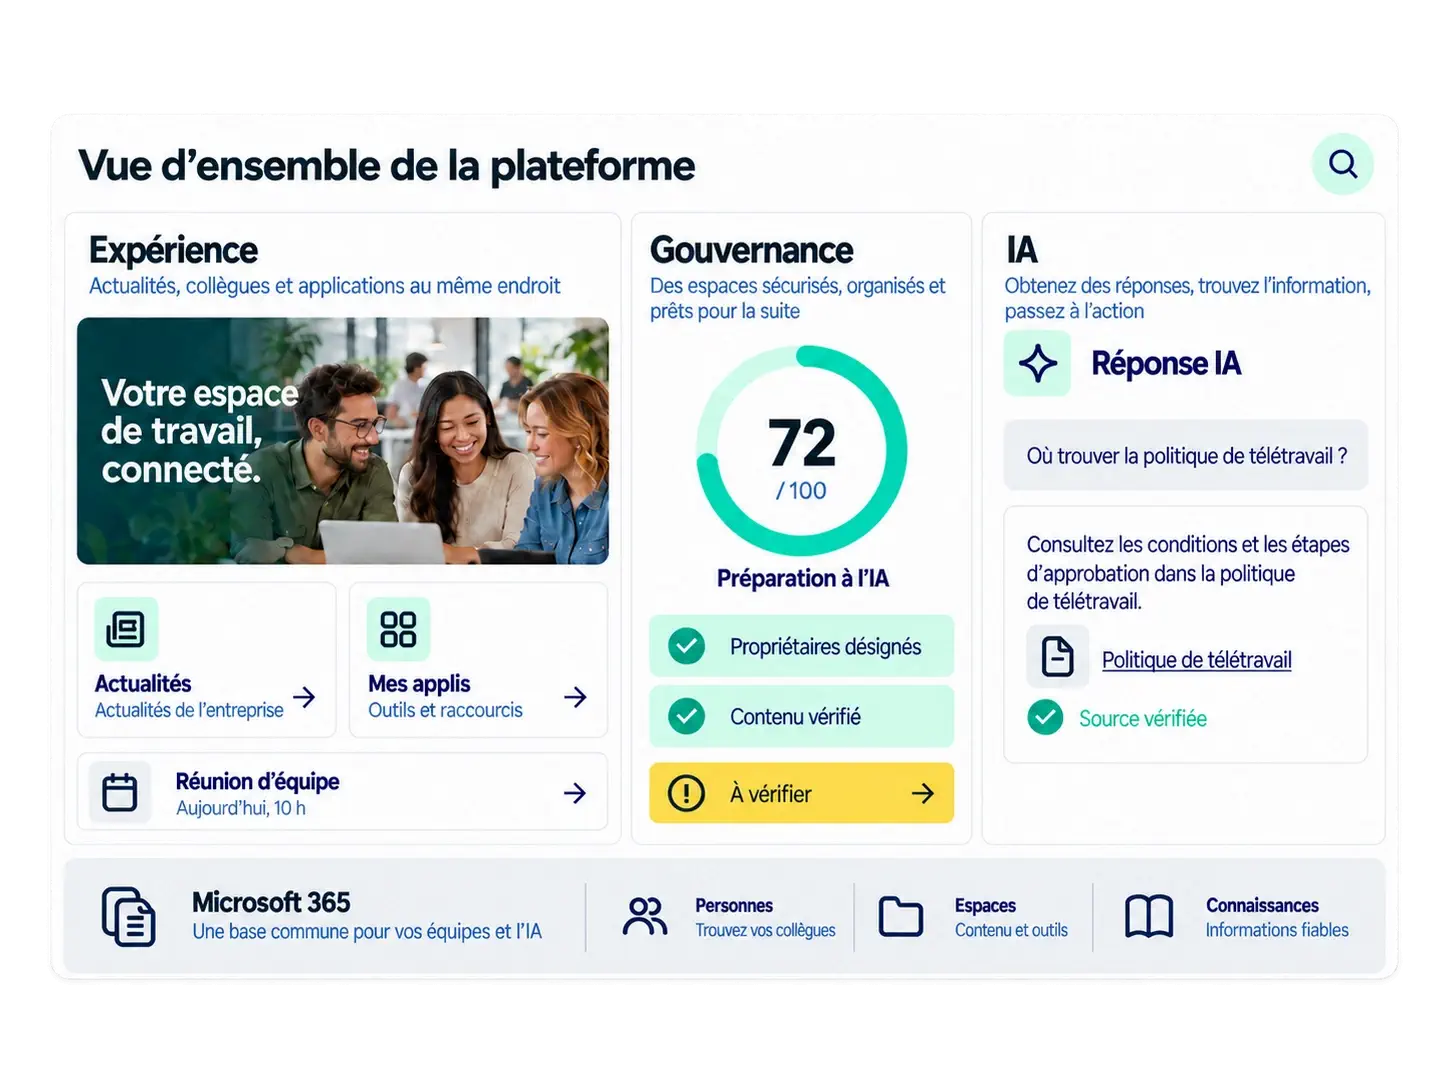Click the green checkmark next to Source vérifiée
The image size is (1448, 1086).
(x=1046, y=717)
